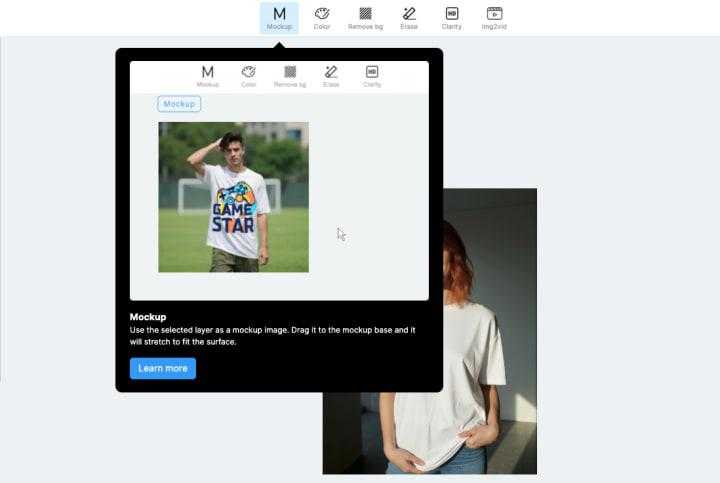The width and height of the screenshot is (720, 483).
Task: Click the Remove bg icon inside tooltip preview
Action: point(290,72)
